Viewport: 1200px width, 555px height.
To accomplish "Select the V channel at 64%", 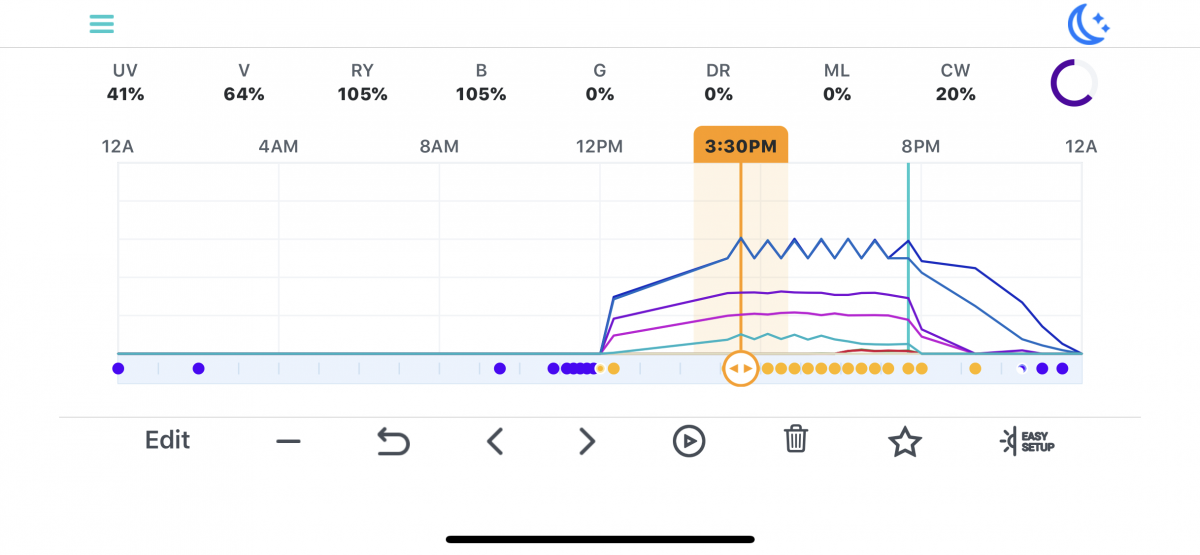I will [x=244, y=83].
